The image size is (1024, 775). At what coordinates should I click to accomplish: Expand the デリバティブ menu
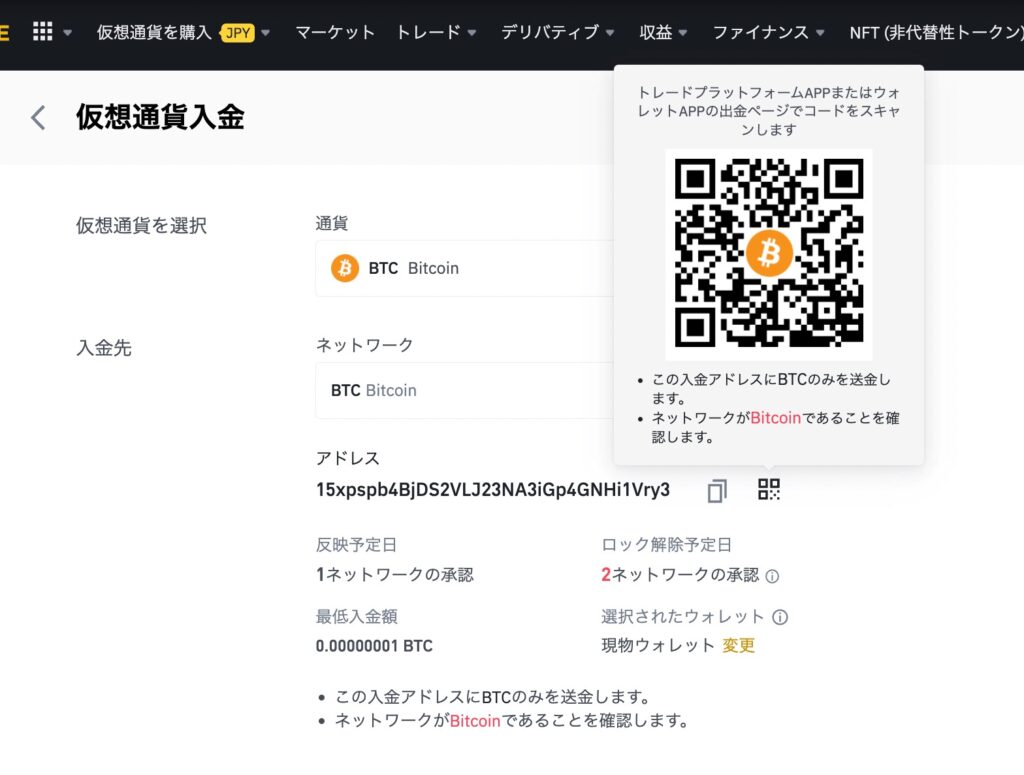[x=557, y=32]
